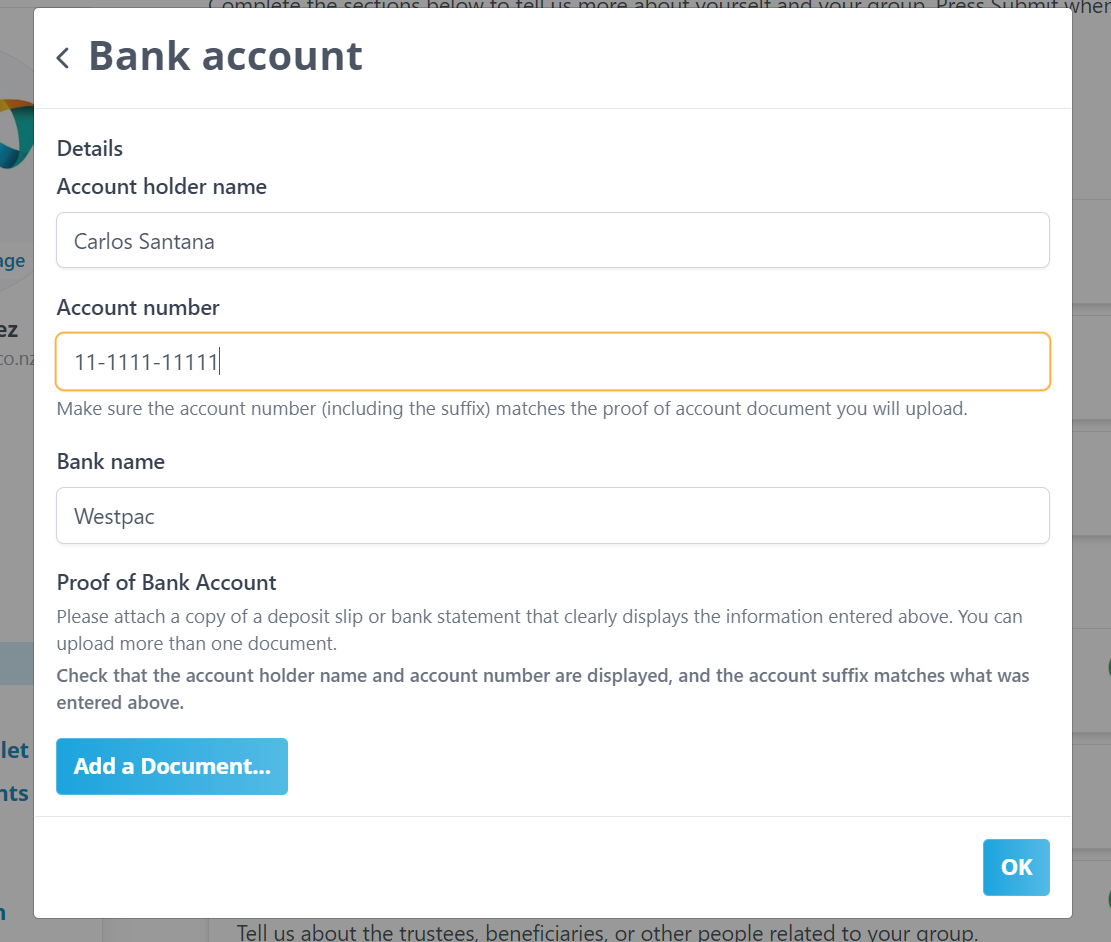The image size is (1111, 942).
Task: Click the 'Proof of Bank Account' heading
Action: [167, 582]
